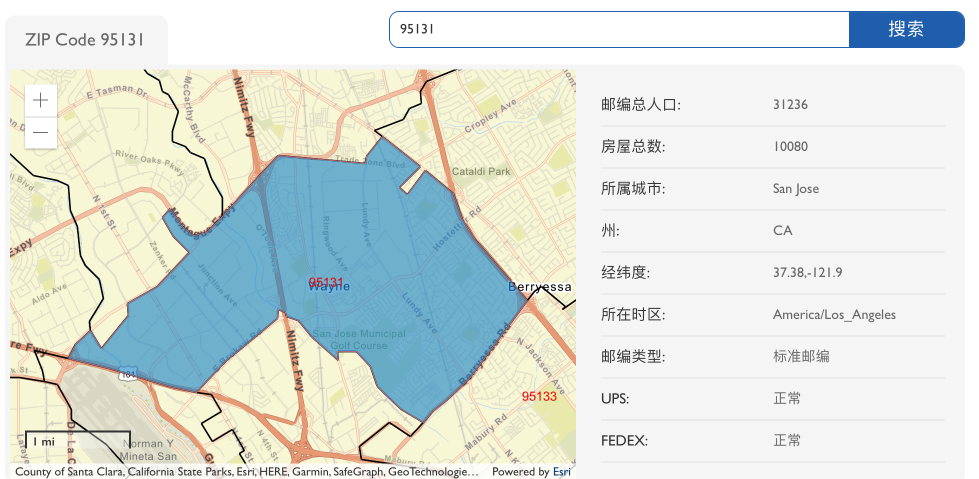Click the red 95131 label on map
979x479 pixels.
[x=326, y=282]
